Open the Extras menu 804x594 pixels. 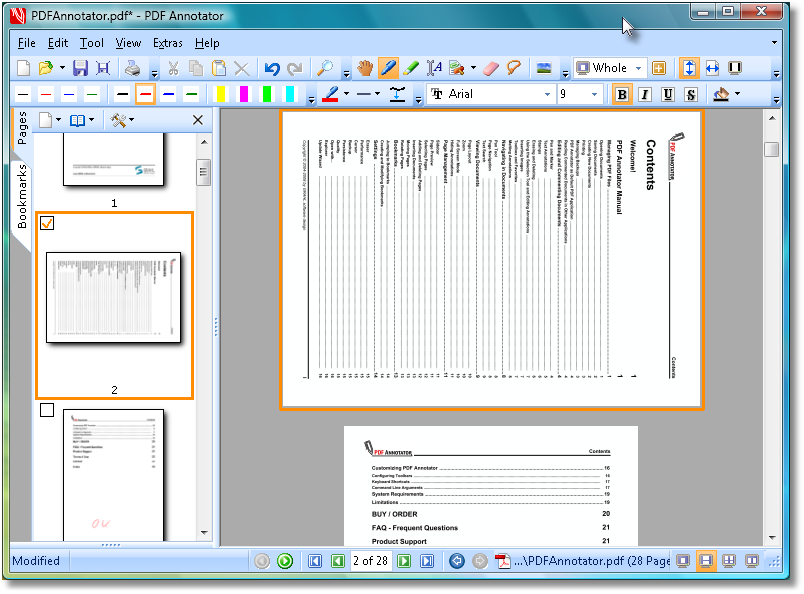[168, 43]
